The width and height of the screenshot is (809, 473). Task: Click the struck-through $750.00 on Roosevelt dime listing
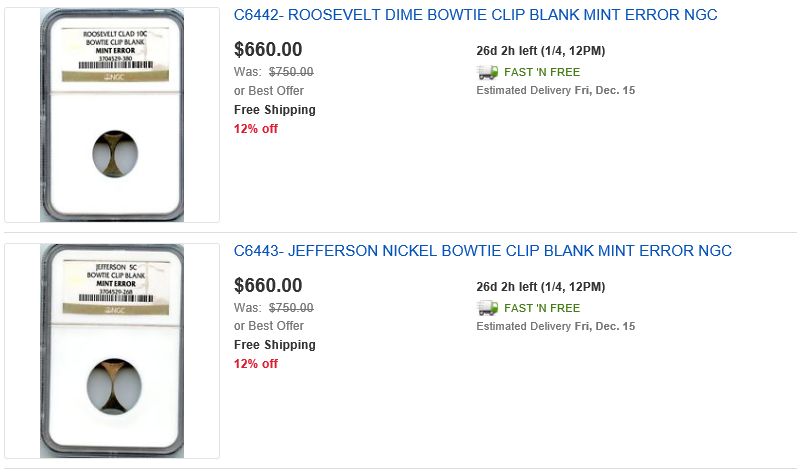(x=291, y=72)
